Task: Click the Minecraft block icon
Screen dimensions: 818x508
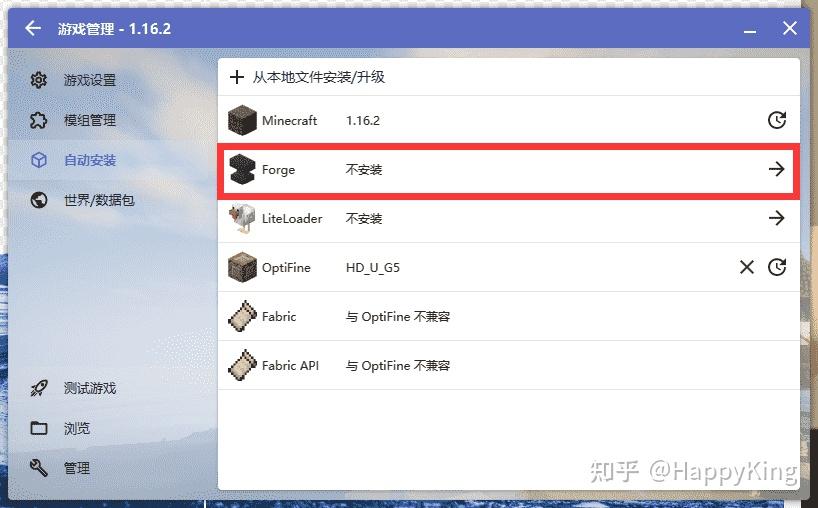Action: pyautogui.click(x=242, y=120)
